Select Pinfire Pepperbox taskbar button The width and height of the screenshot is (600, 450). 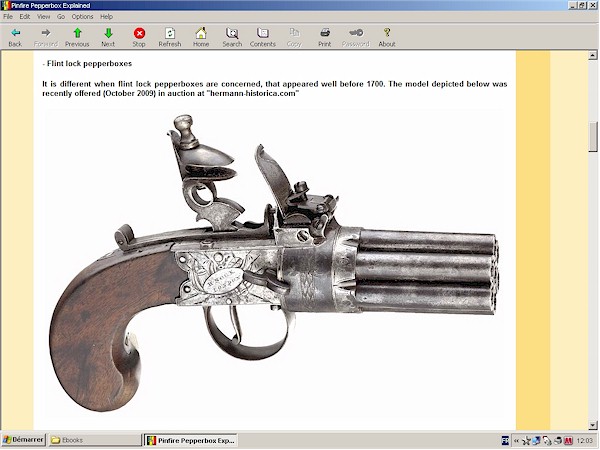point(191,440)
